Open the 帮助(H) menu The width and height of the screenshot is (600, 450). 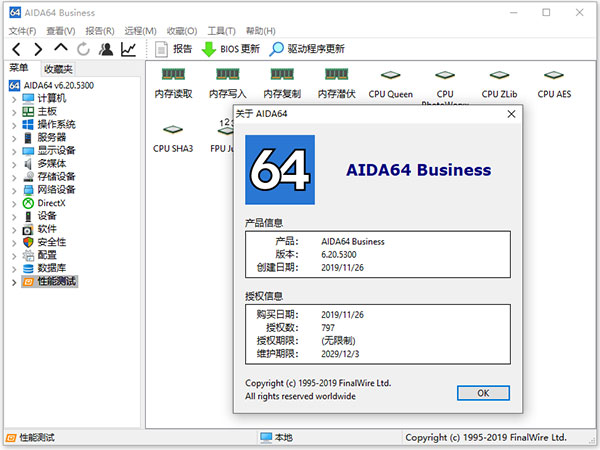[260, 31]
